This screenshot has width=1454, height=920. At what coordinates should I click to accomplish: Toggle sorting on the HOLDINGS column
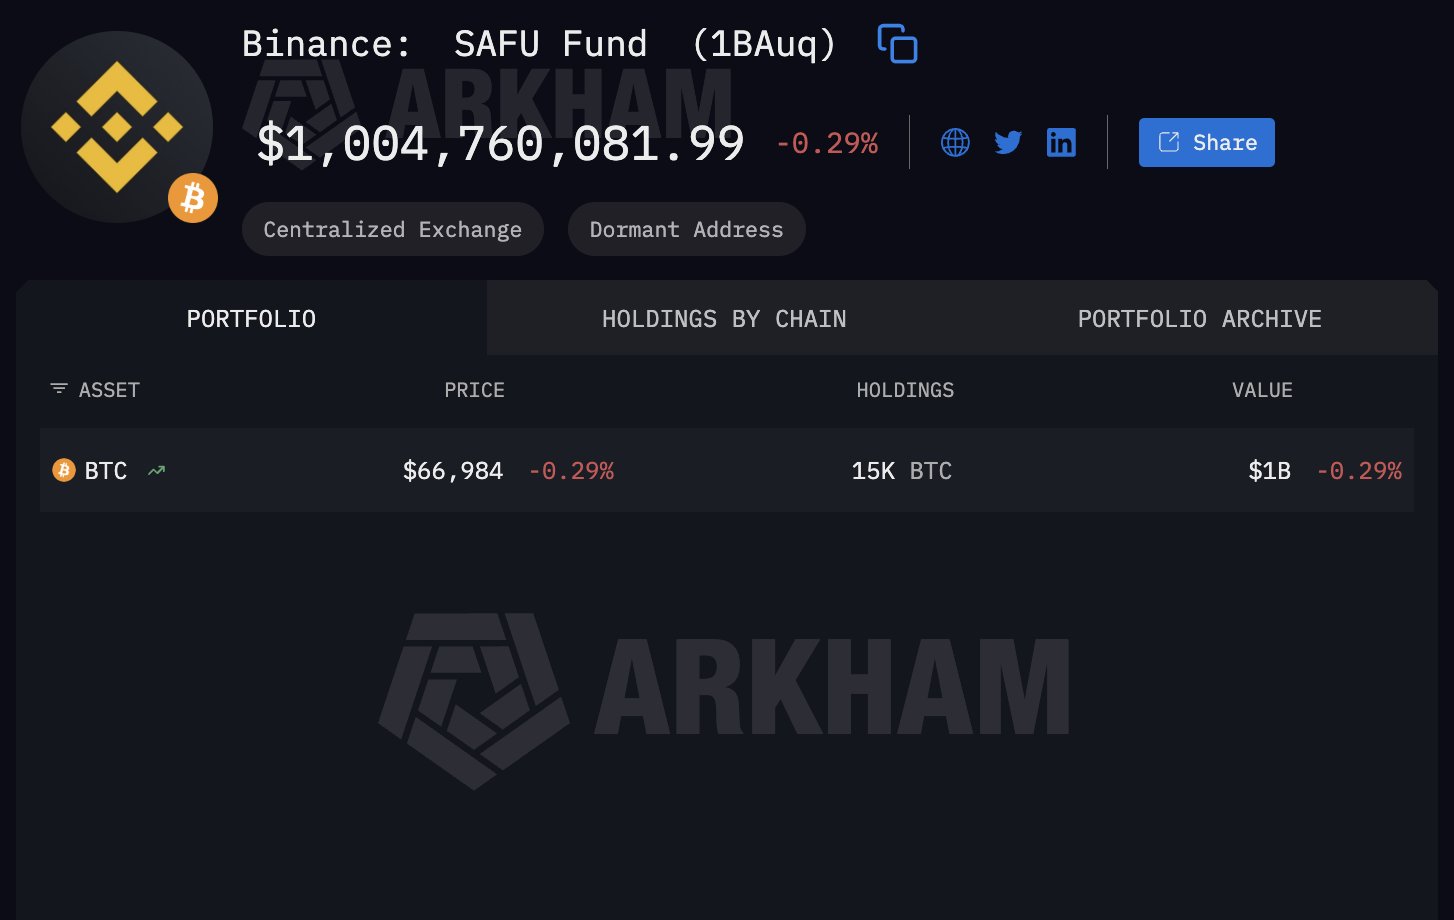[x=905, y=390]
